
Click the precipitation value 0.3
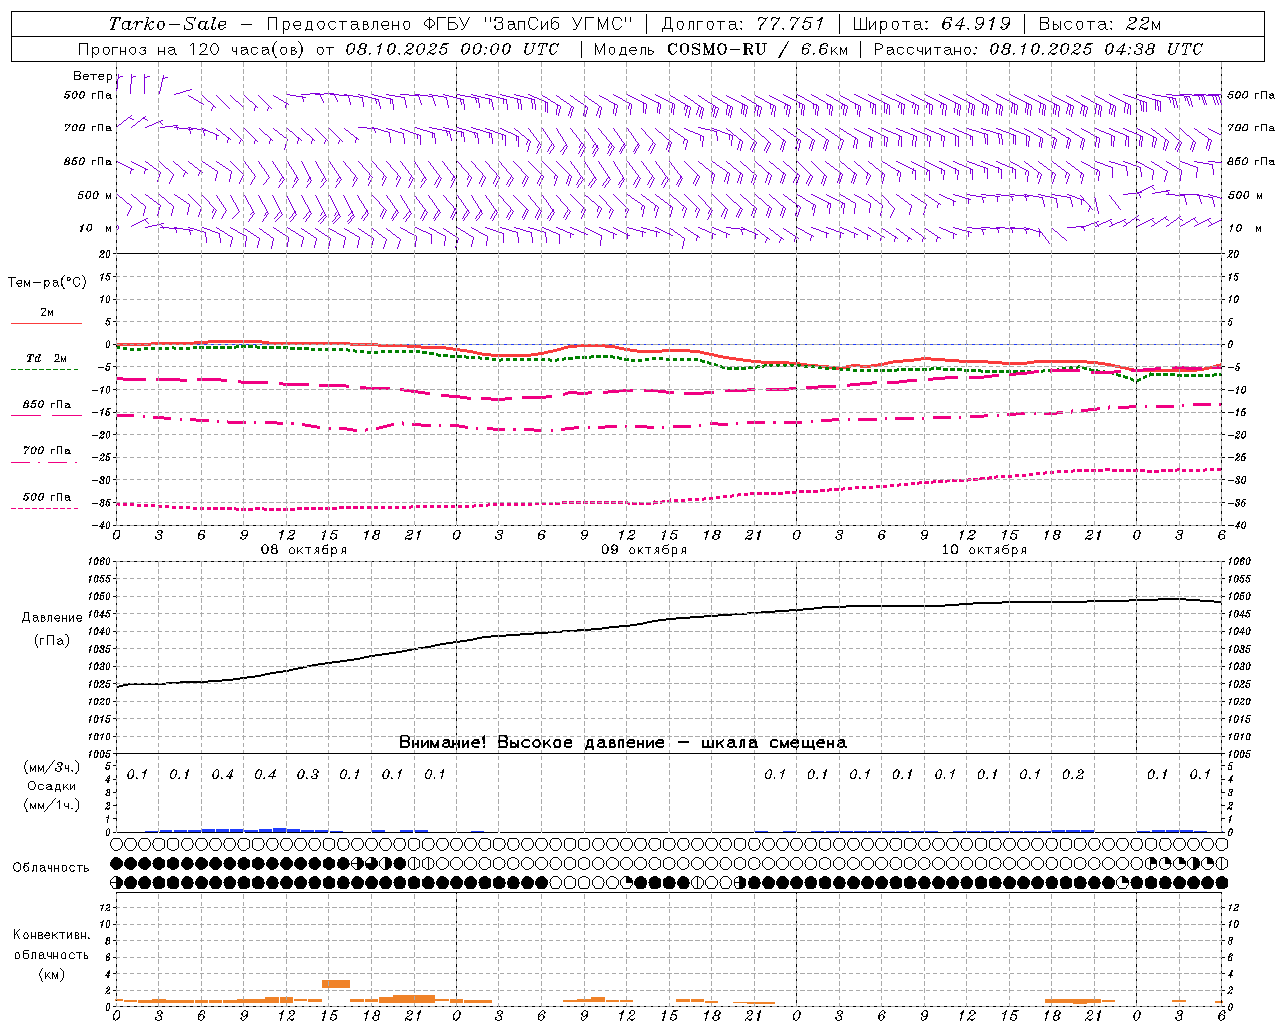click(x=308, y=774)
